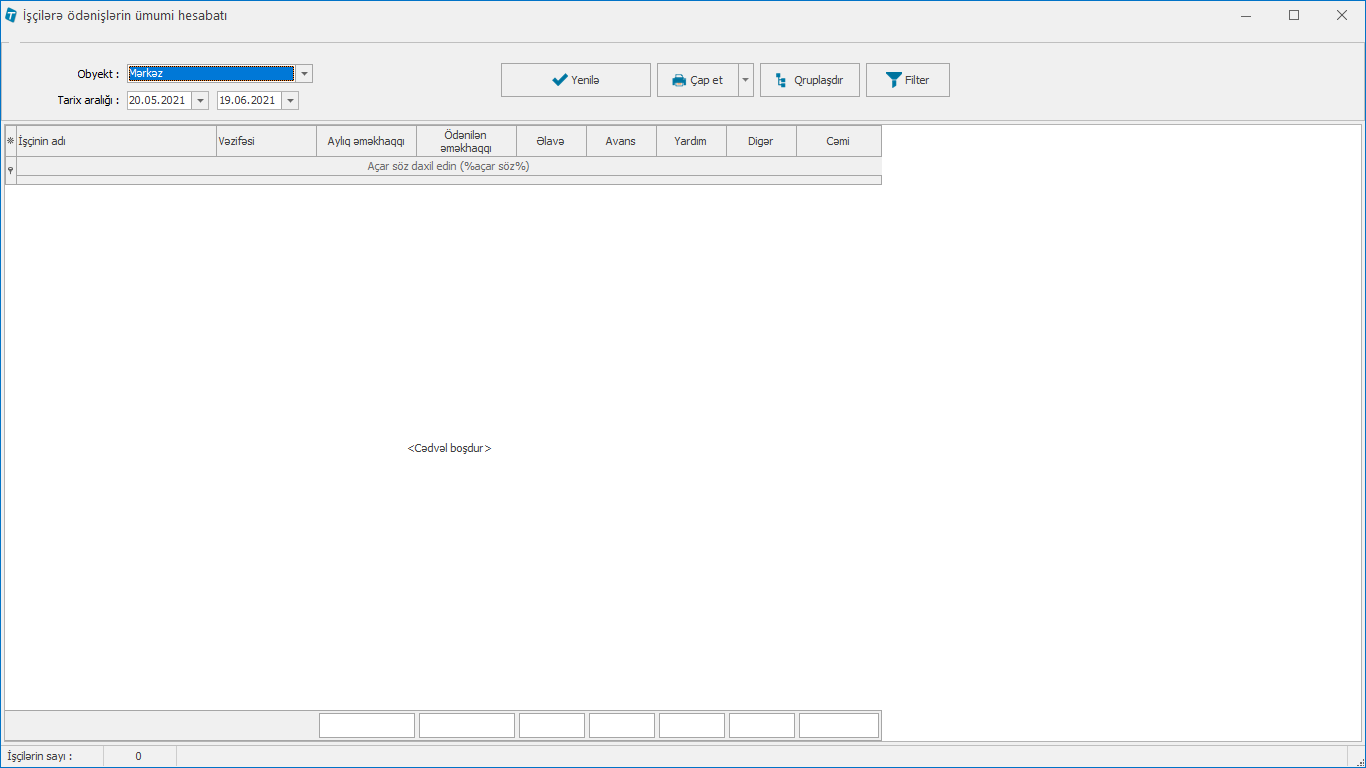Click the Çap et print button
This screenshot has width=1366, height=768.
[697, 80]
